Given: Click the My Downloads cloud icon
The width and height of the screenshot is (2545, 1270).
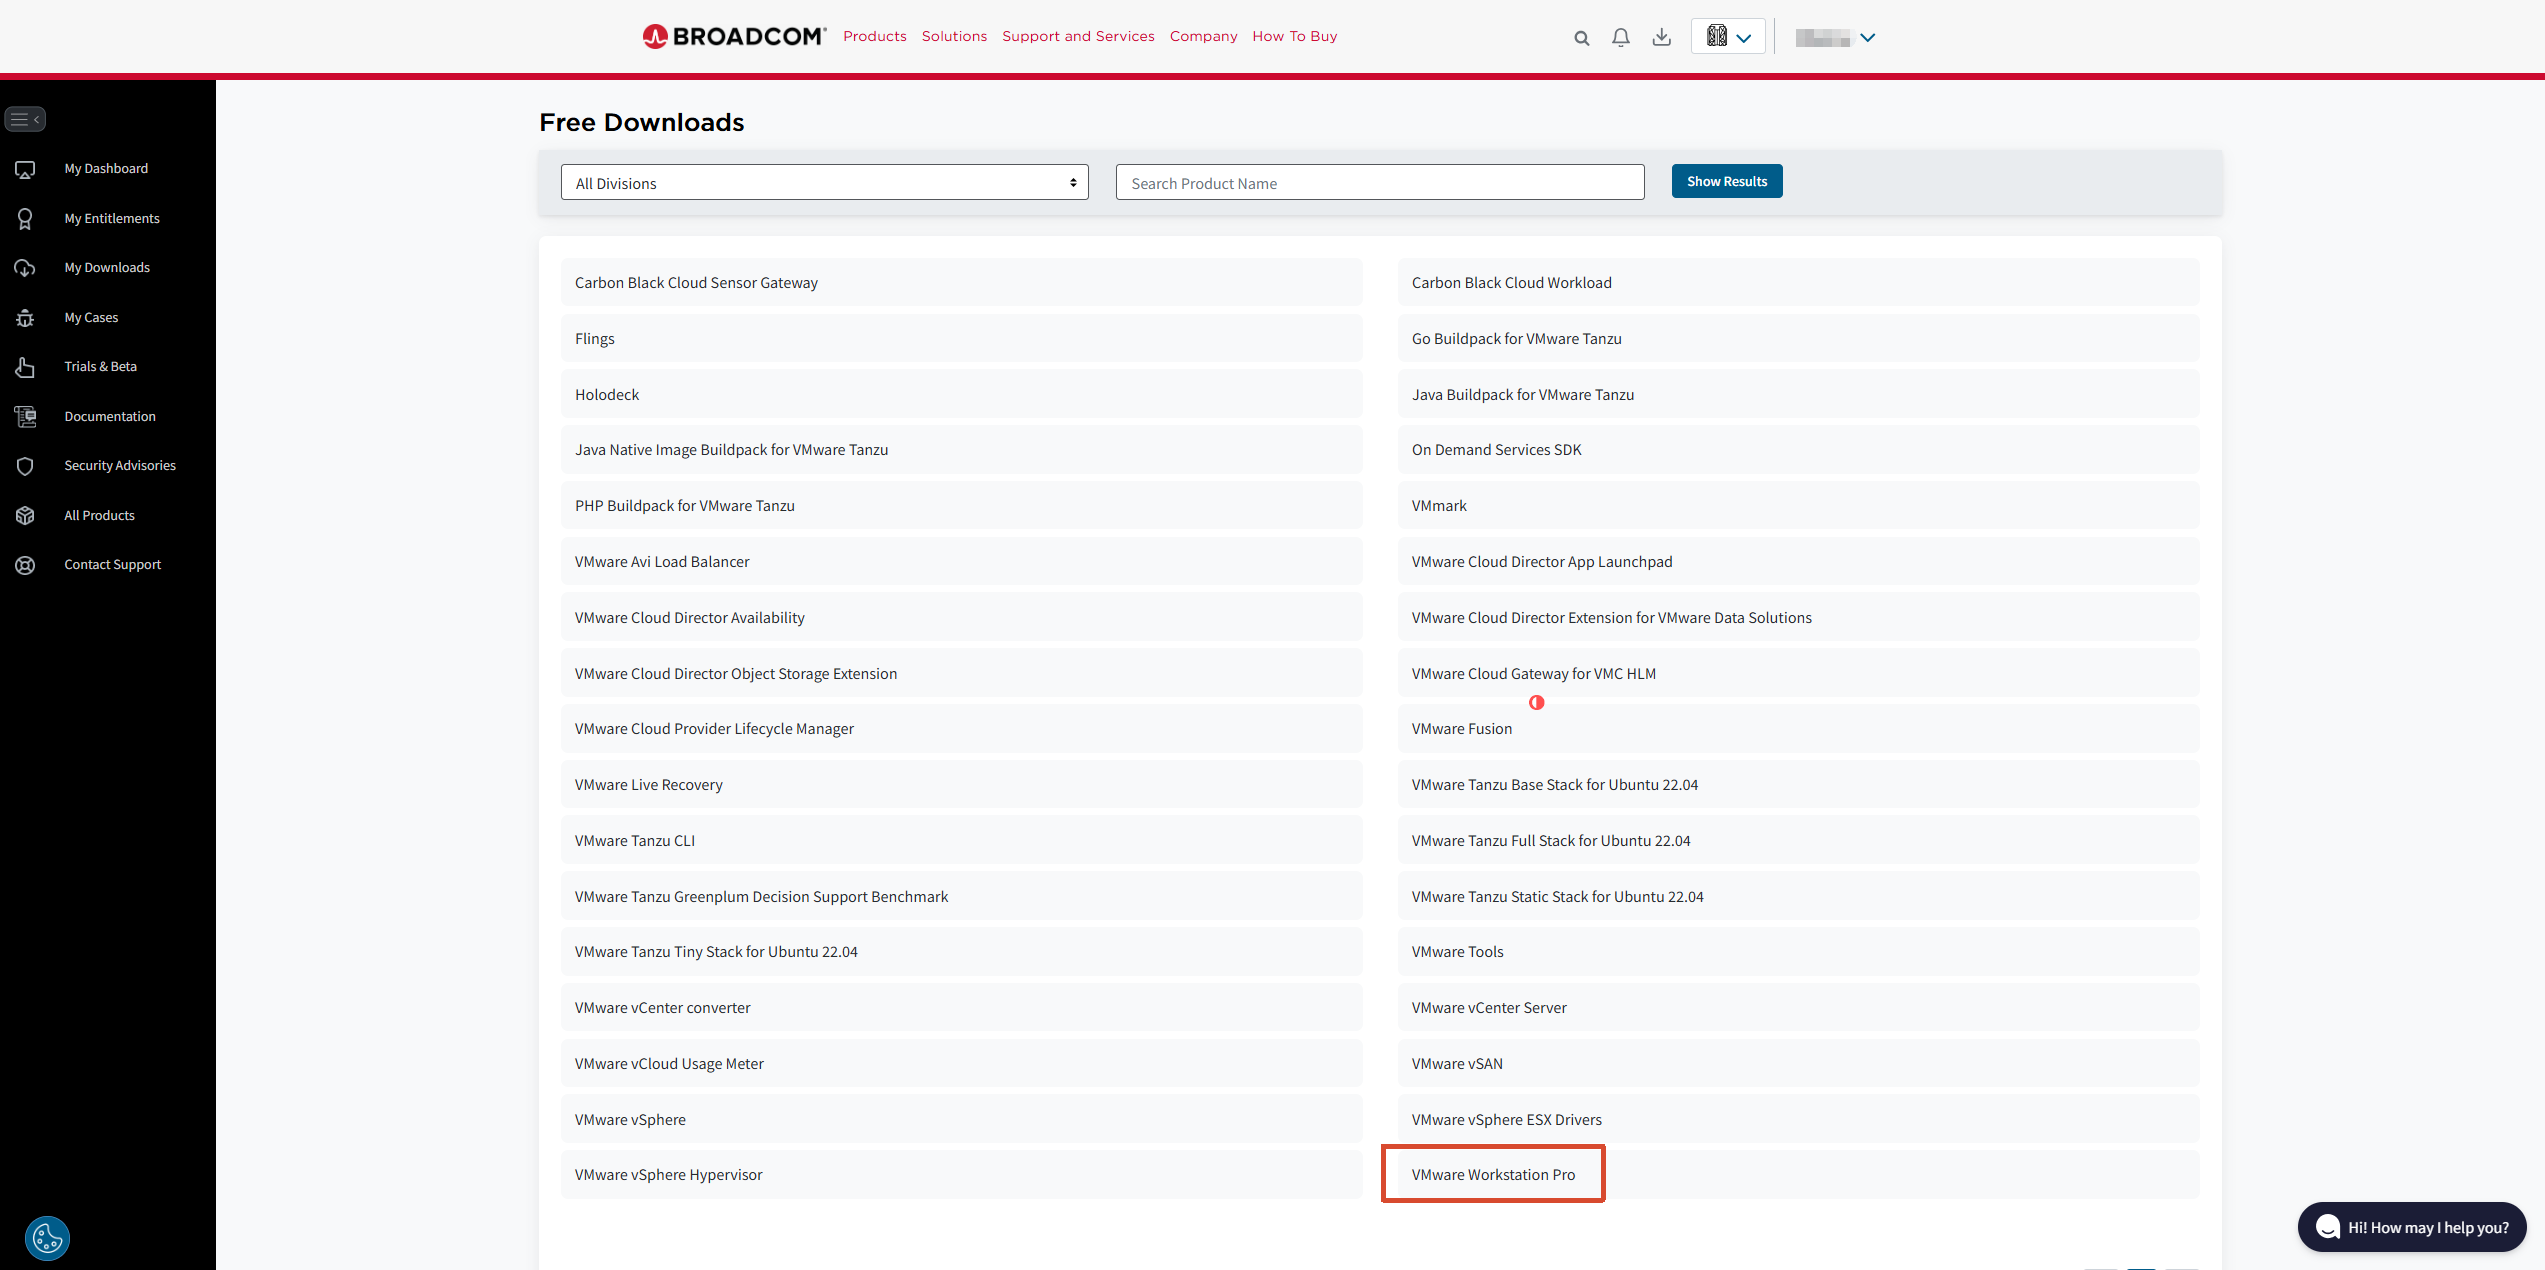Looking at the screenshot, I should (25, 268).
